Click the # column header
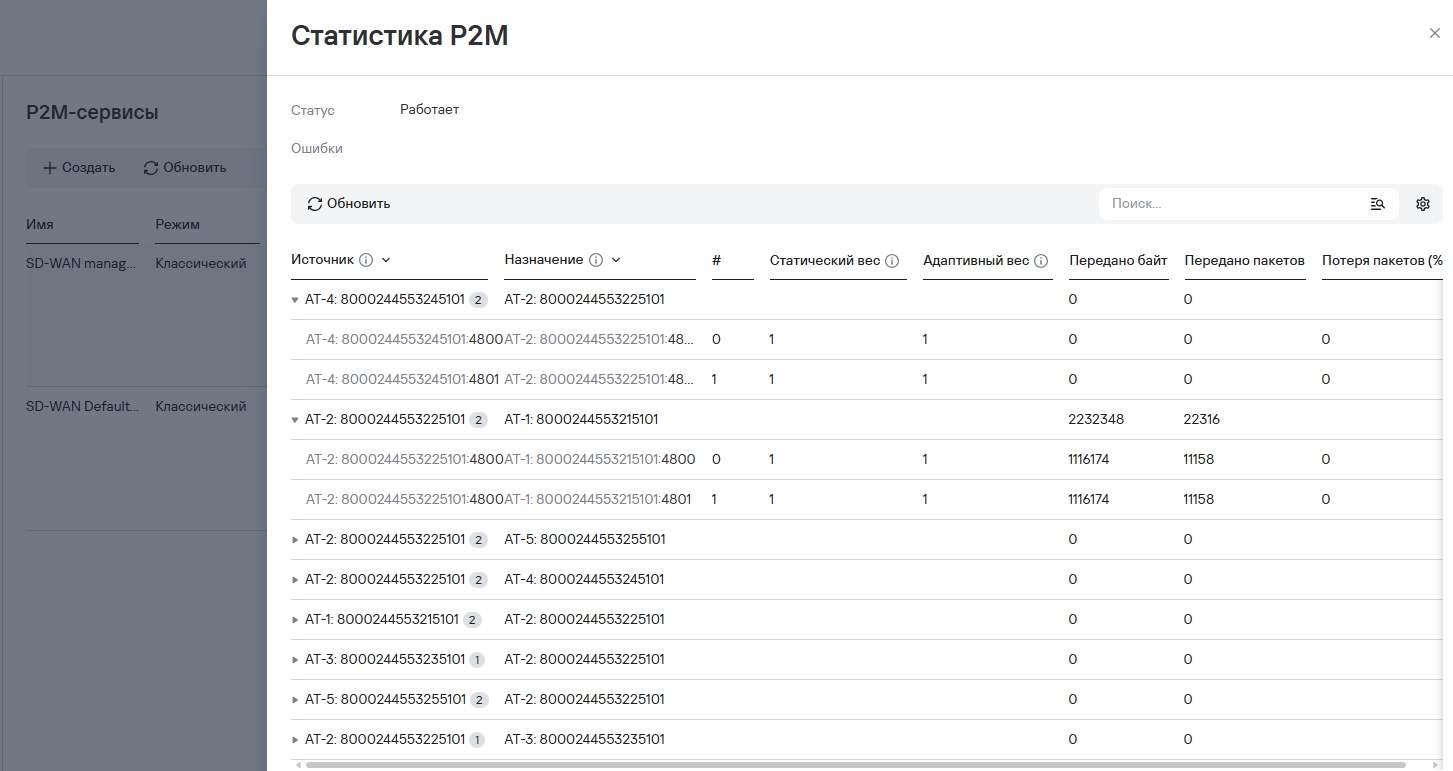Viewport: 1453px width, 771px height. click(x=717, y=260)
